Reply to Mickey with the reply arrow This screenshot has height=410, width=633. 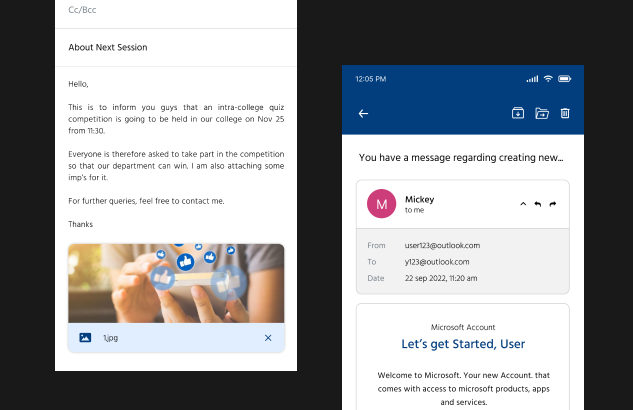point(538,204)
